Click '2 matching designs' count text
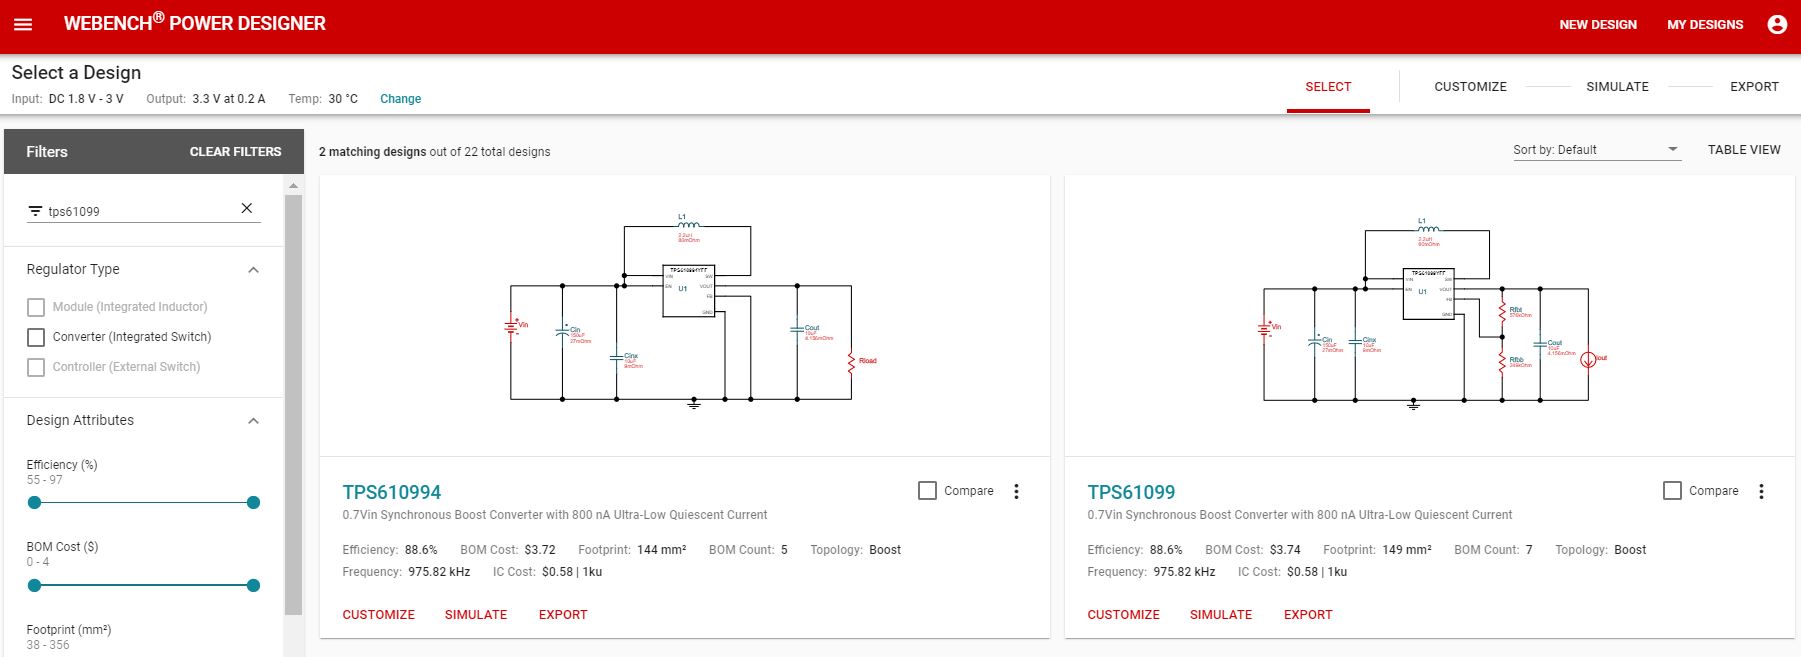The image size is (1801, 657). pos(372,152)
